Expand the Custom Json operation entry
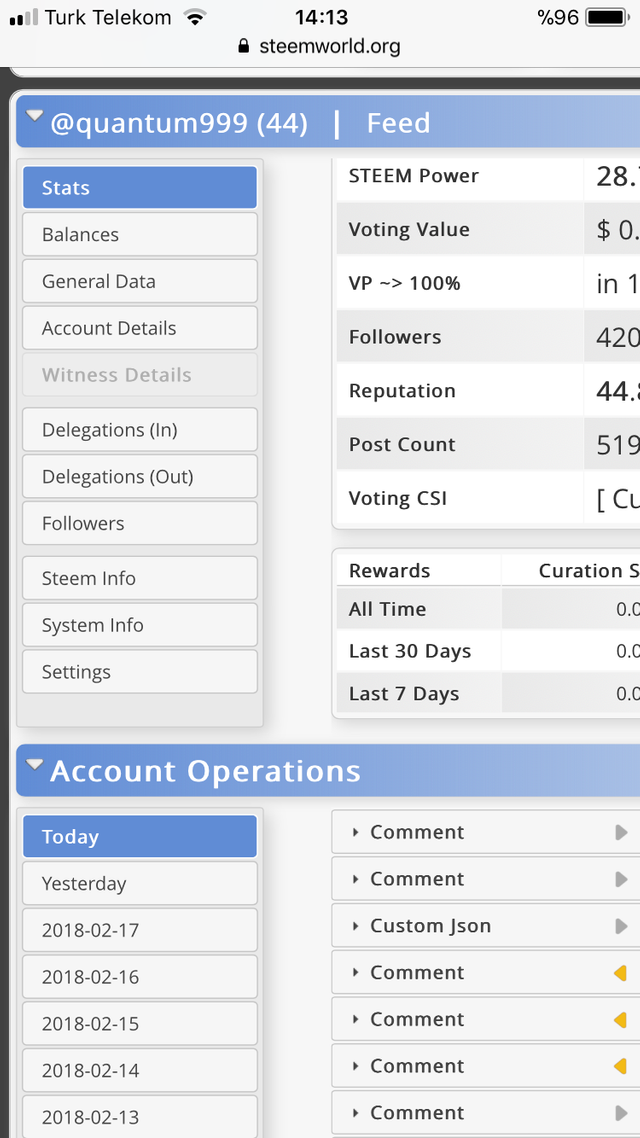The height and width of the screenshot is (1138, 640). 430,926
